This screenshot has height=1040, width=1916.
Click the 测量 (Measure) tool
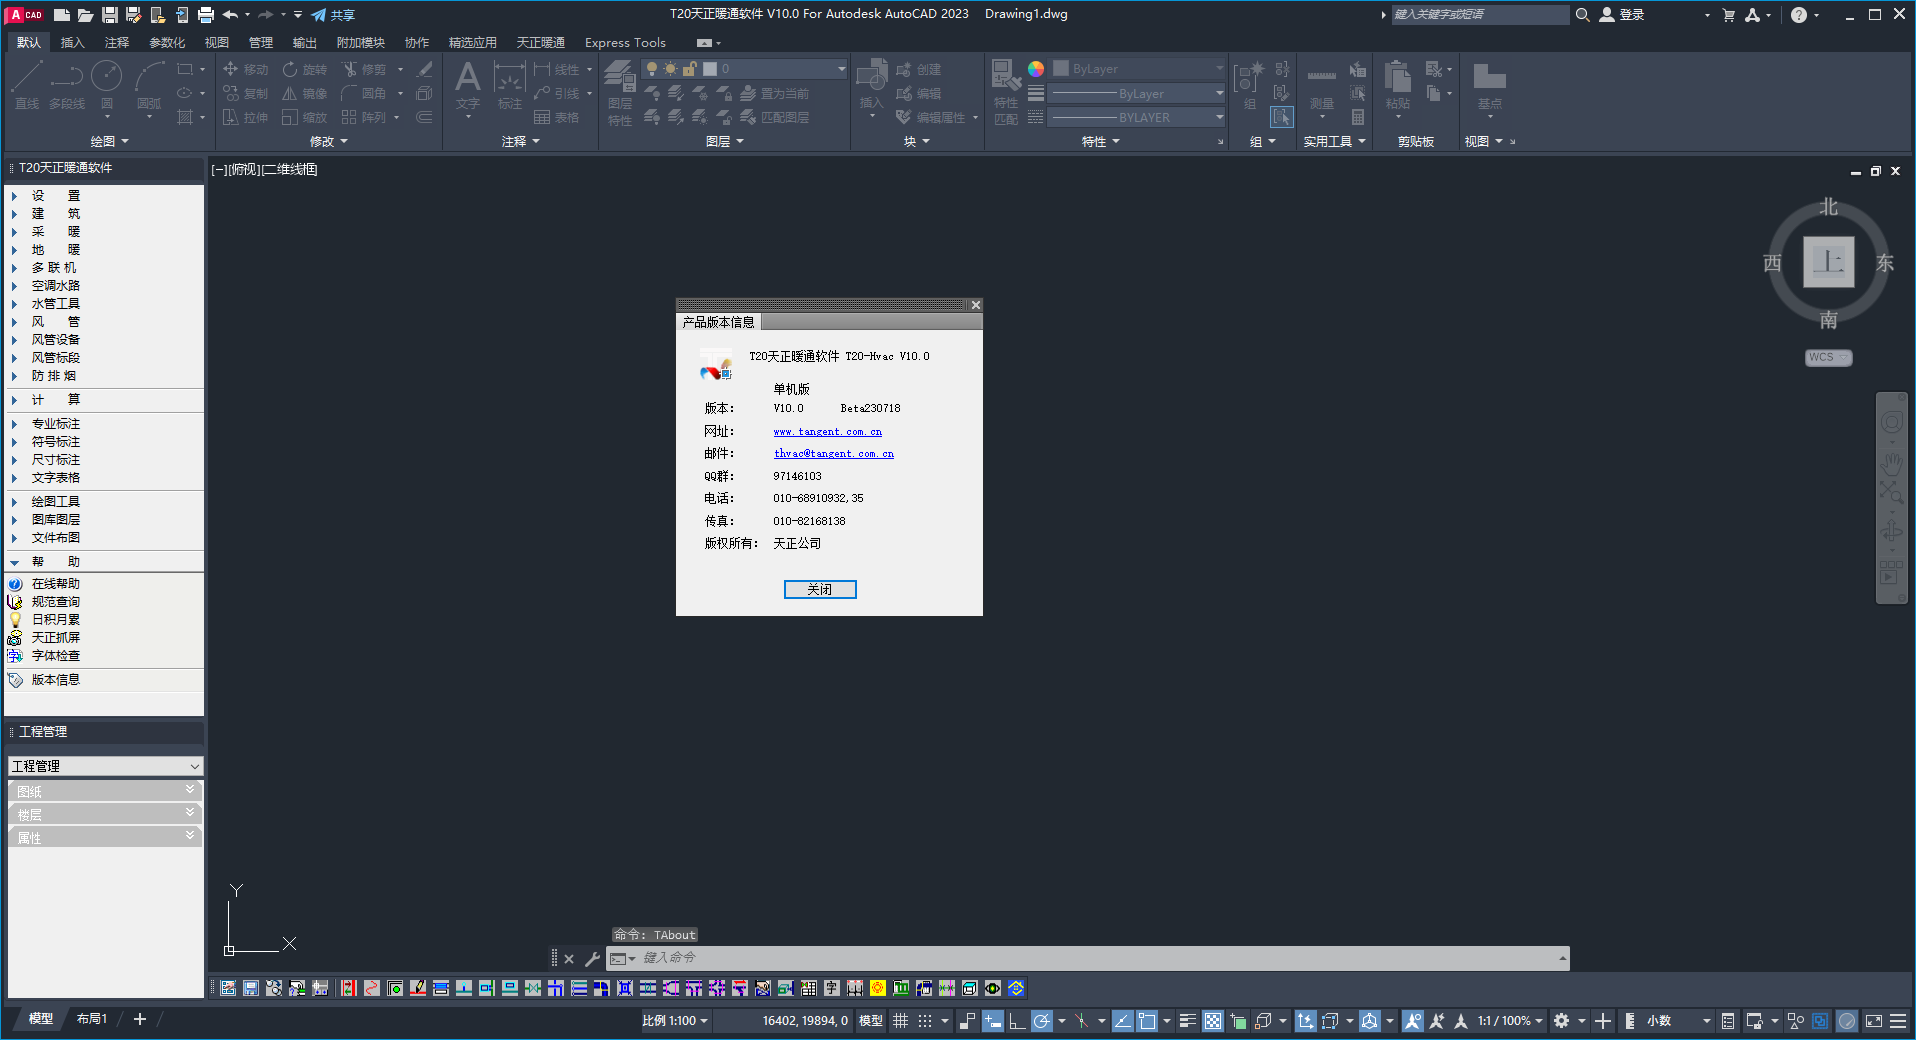click(1322, 85)
